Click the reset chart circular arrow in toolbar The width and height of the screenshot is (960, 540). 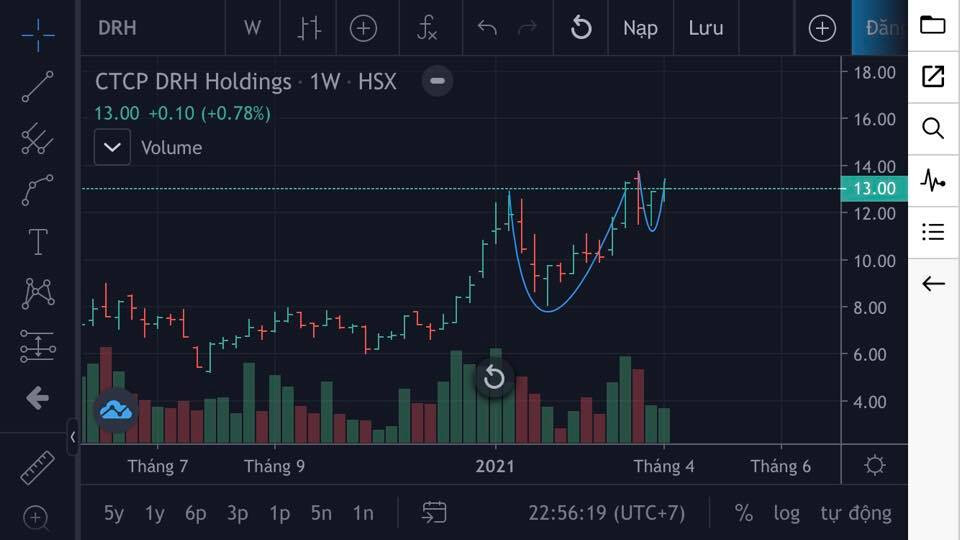[581, 28]
